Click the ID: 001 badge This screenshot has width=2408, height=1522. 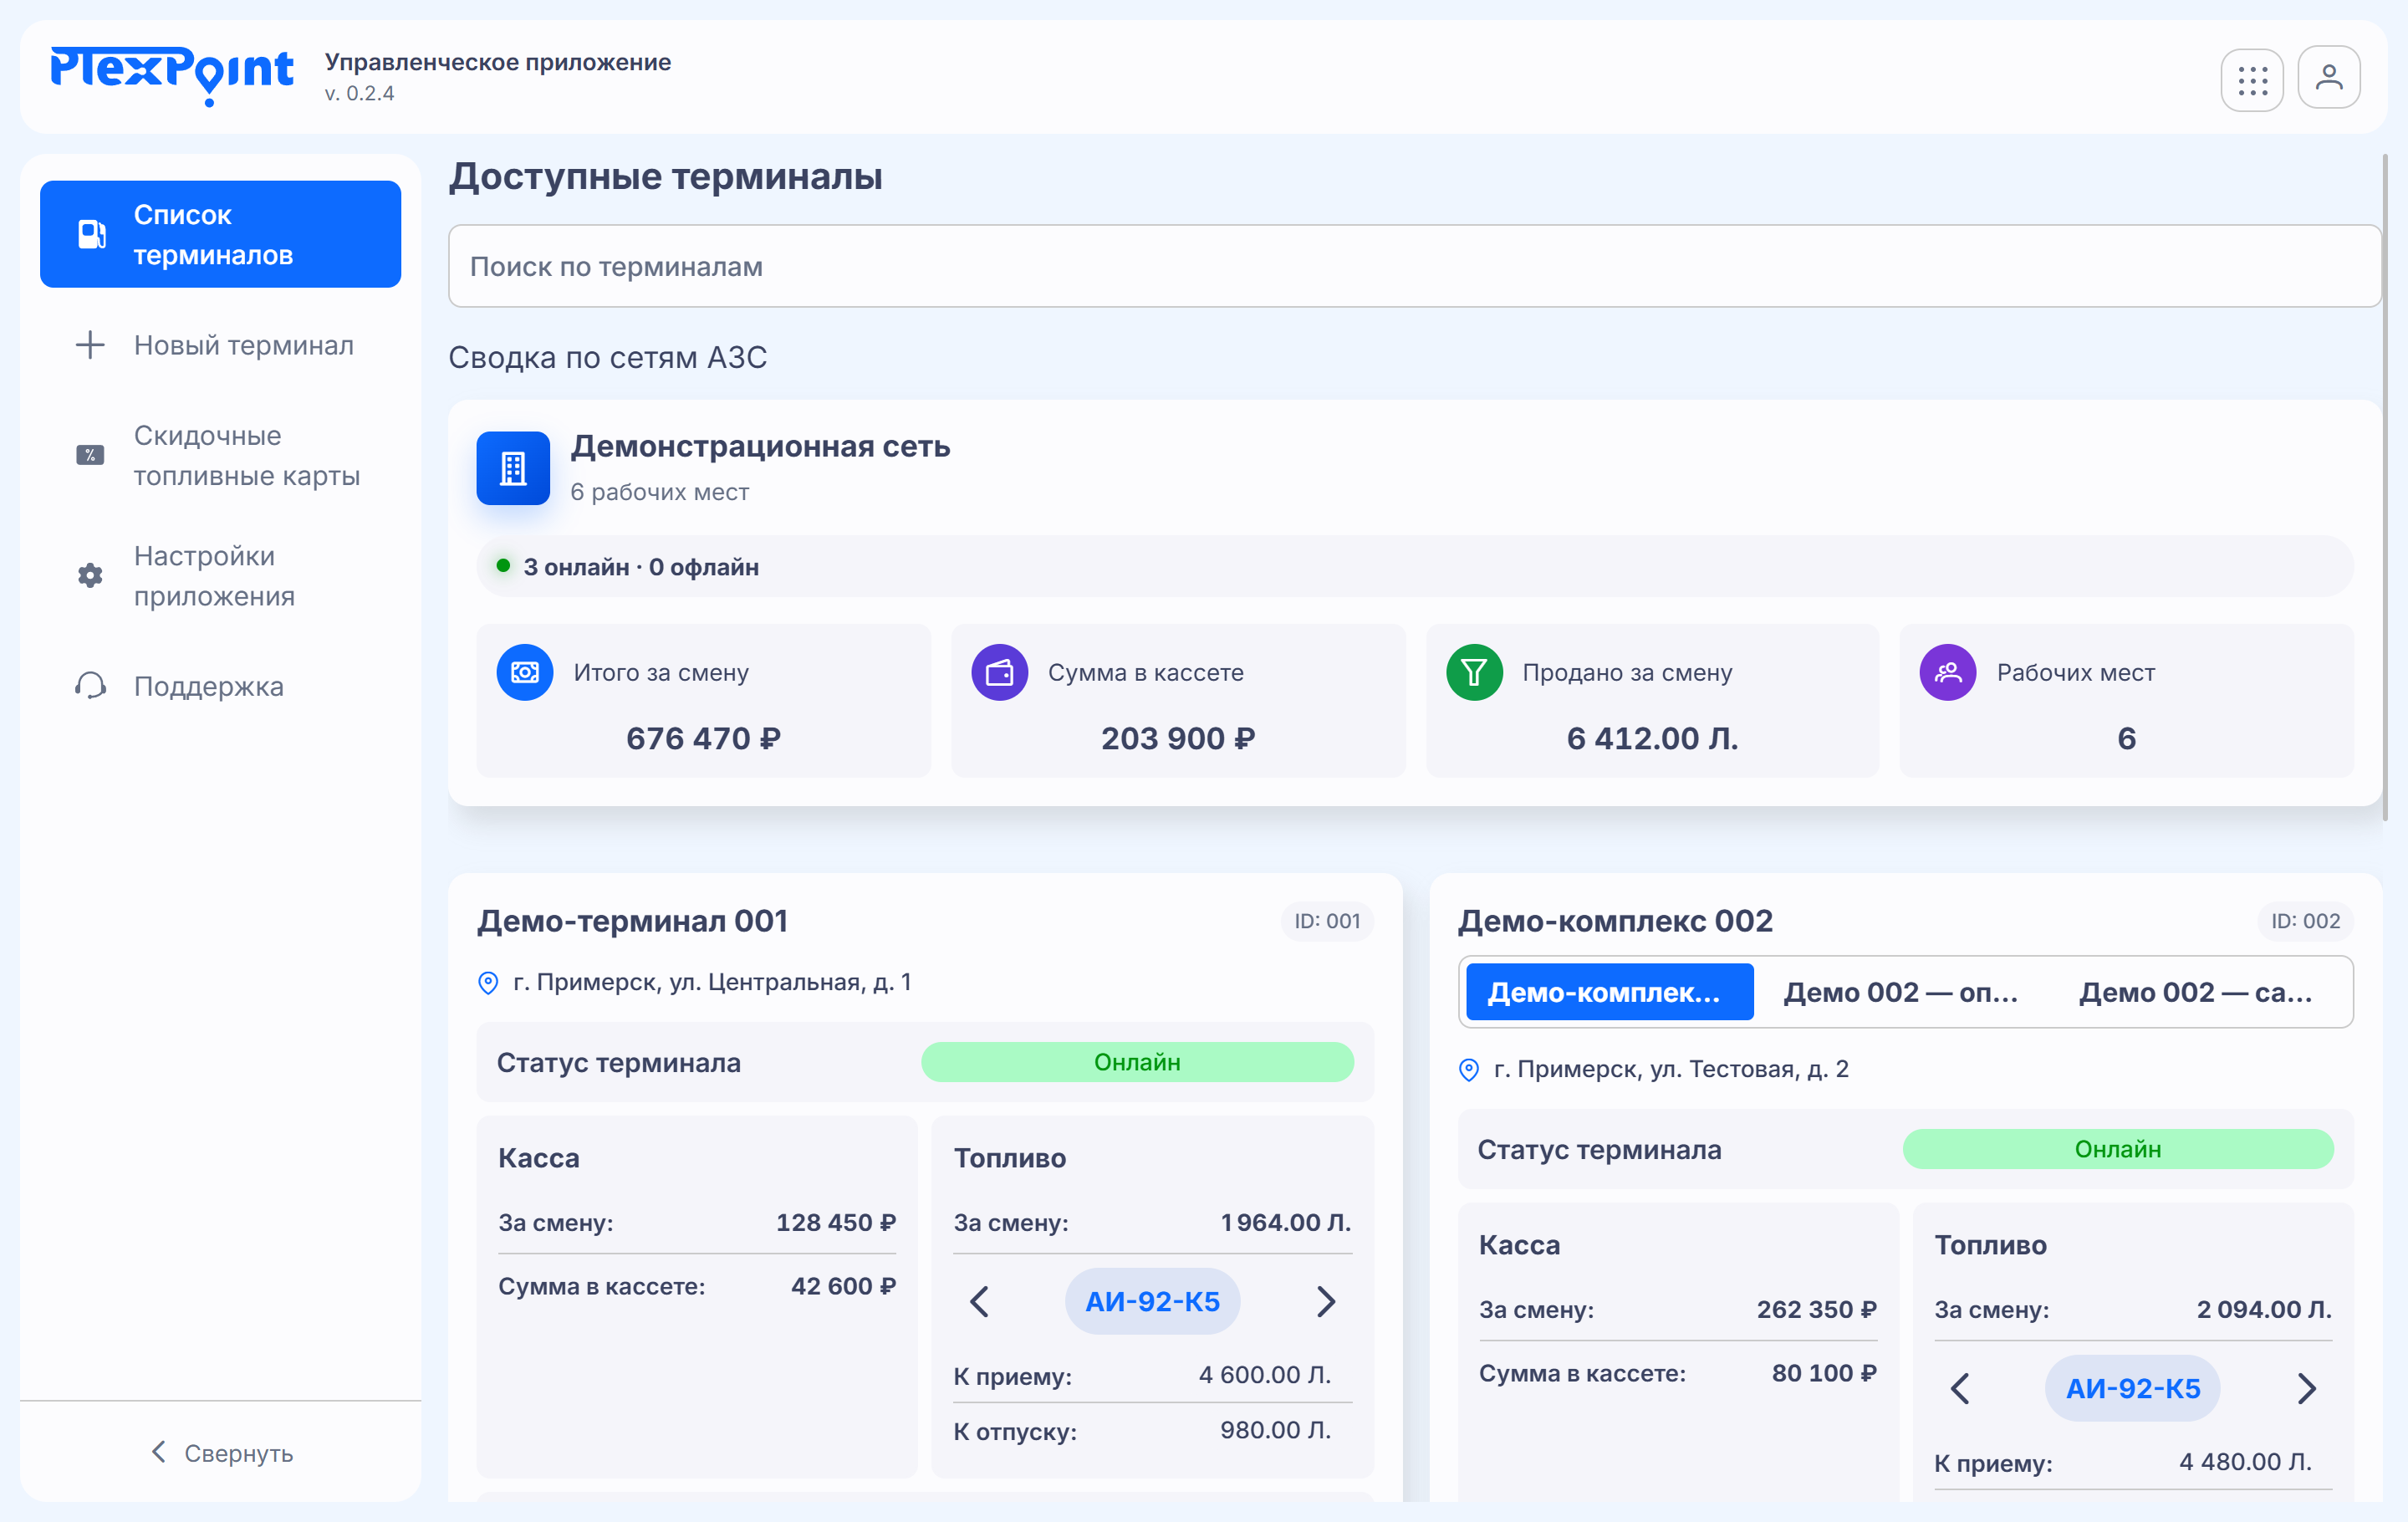(1327, 921)
